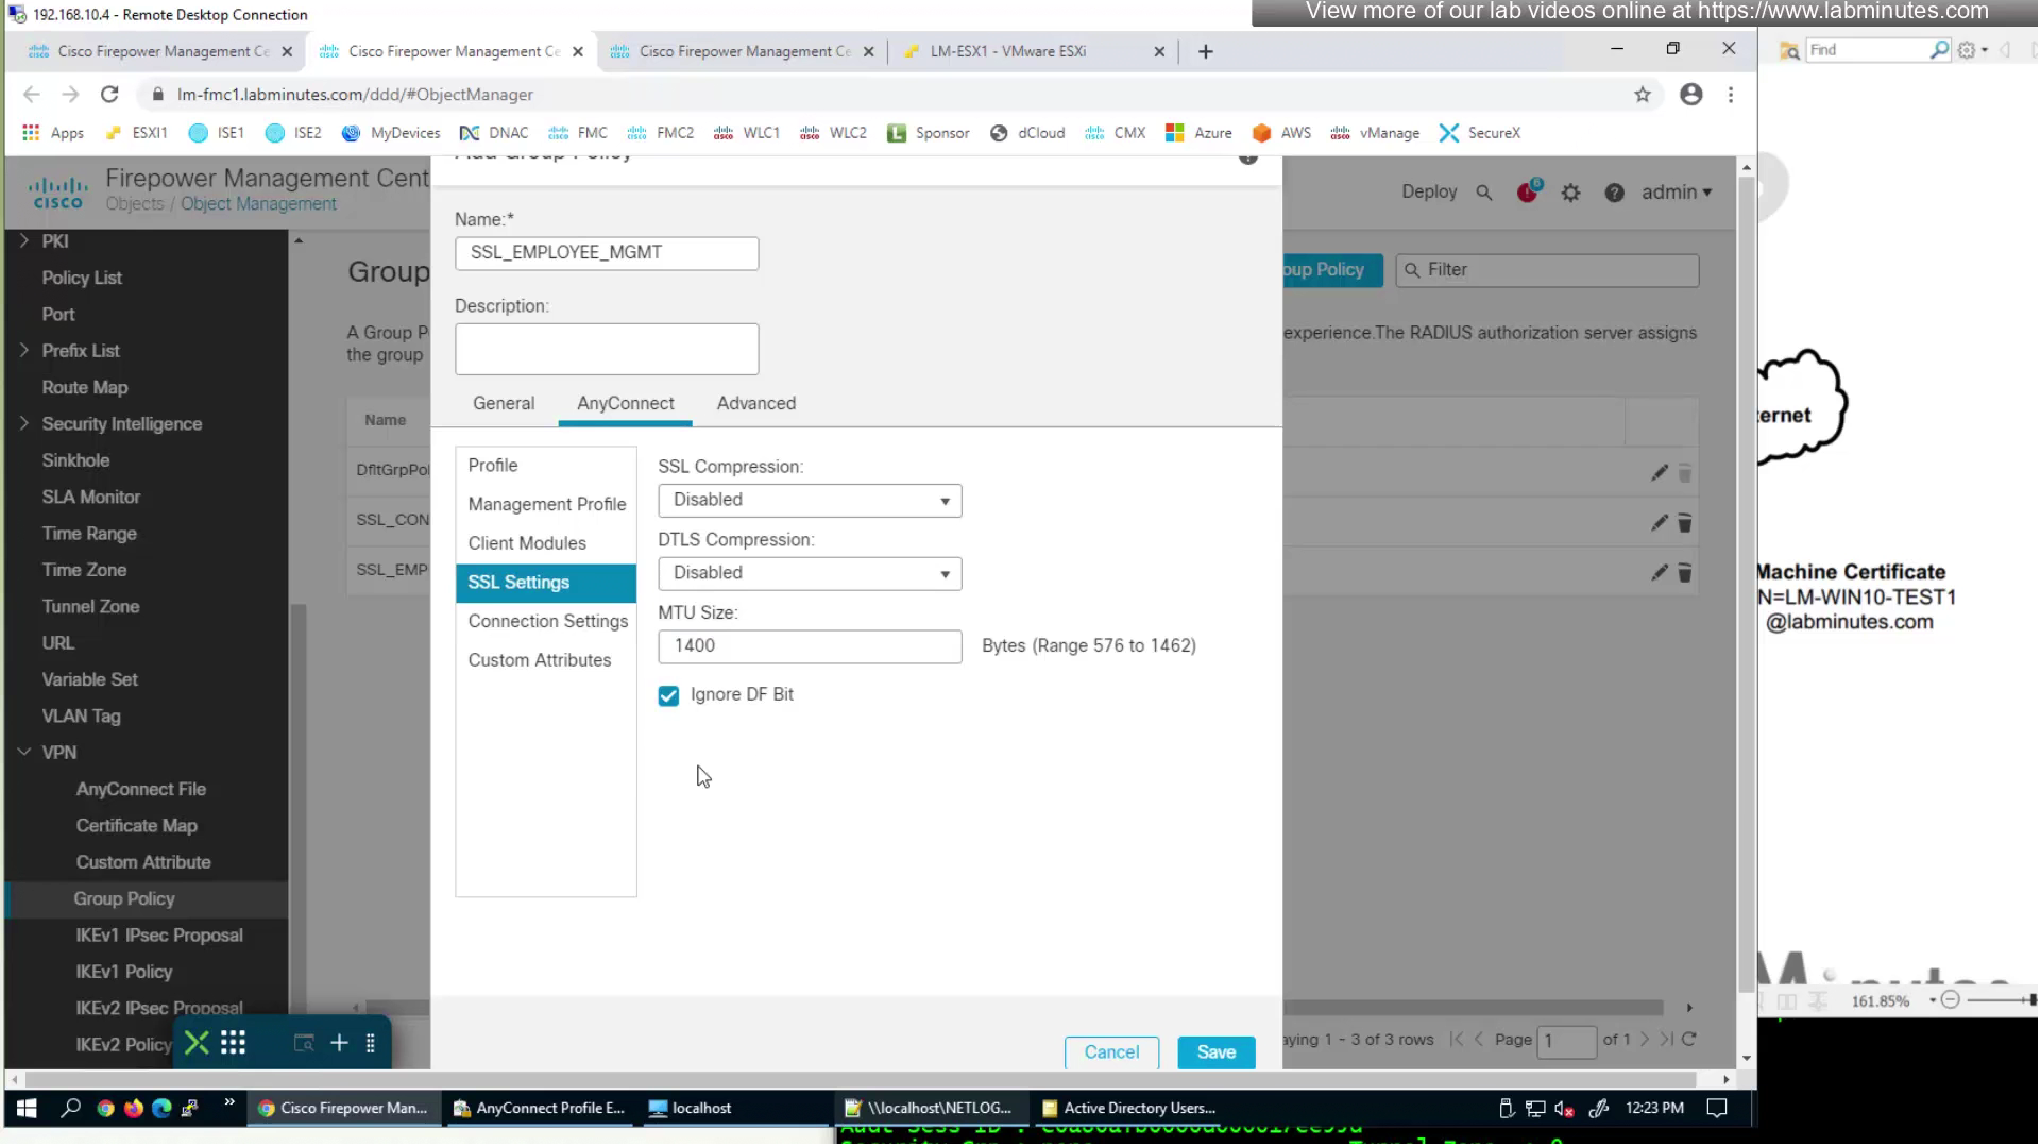Screen dimensions: 2038x1144
Task: Click the search magnifier icon near Deploy
Action: point(1484,193)
